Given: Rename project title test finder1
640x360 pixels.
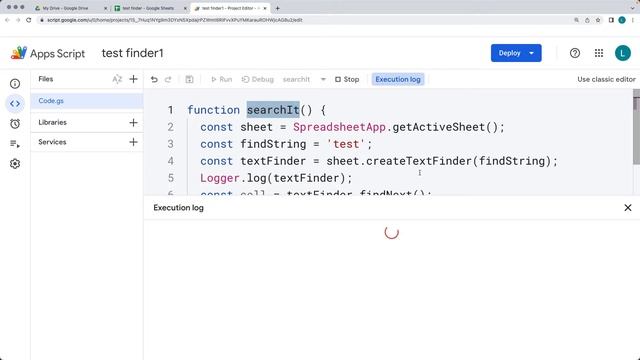Looking at the screenshot, I should tap(133, 53).
